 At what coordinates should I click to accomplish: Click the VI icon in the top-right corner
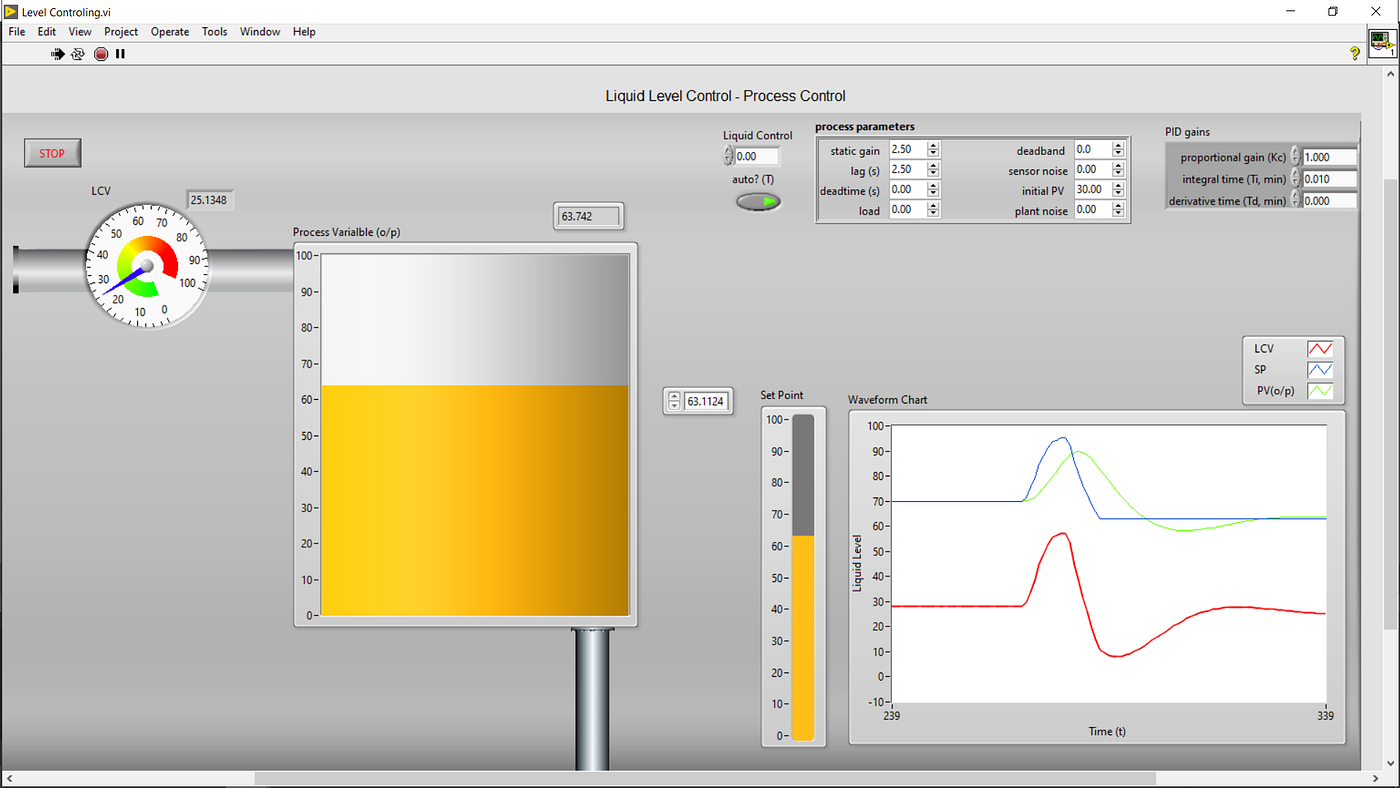[x=1382, y=43]
